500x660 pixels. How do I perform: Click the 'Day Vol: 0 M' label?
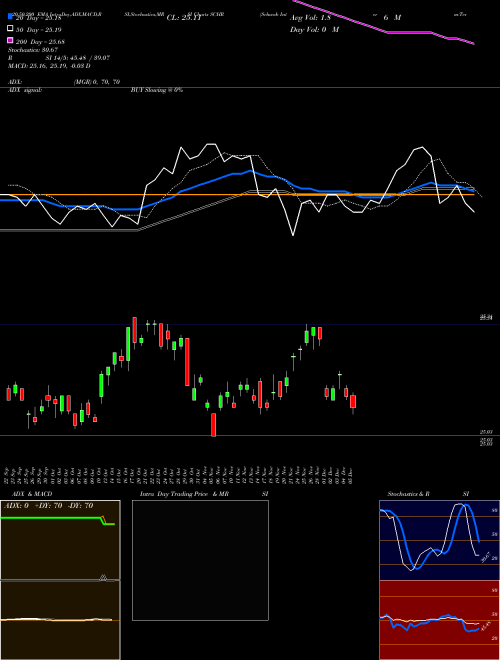[x=314, y=30]
